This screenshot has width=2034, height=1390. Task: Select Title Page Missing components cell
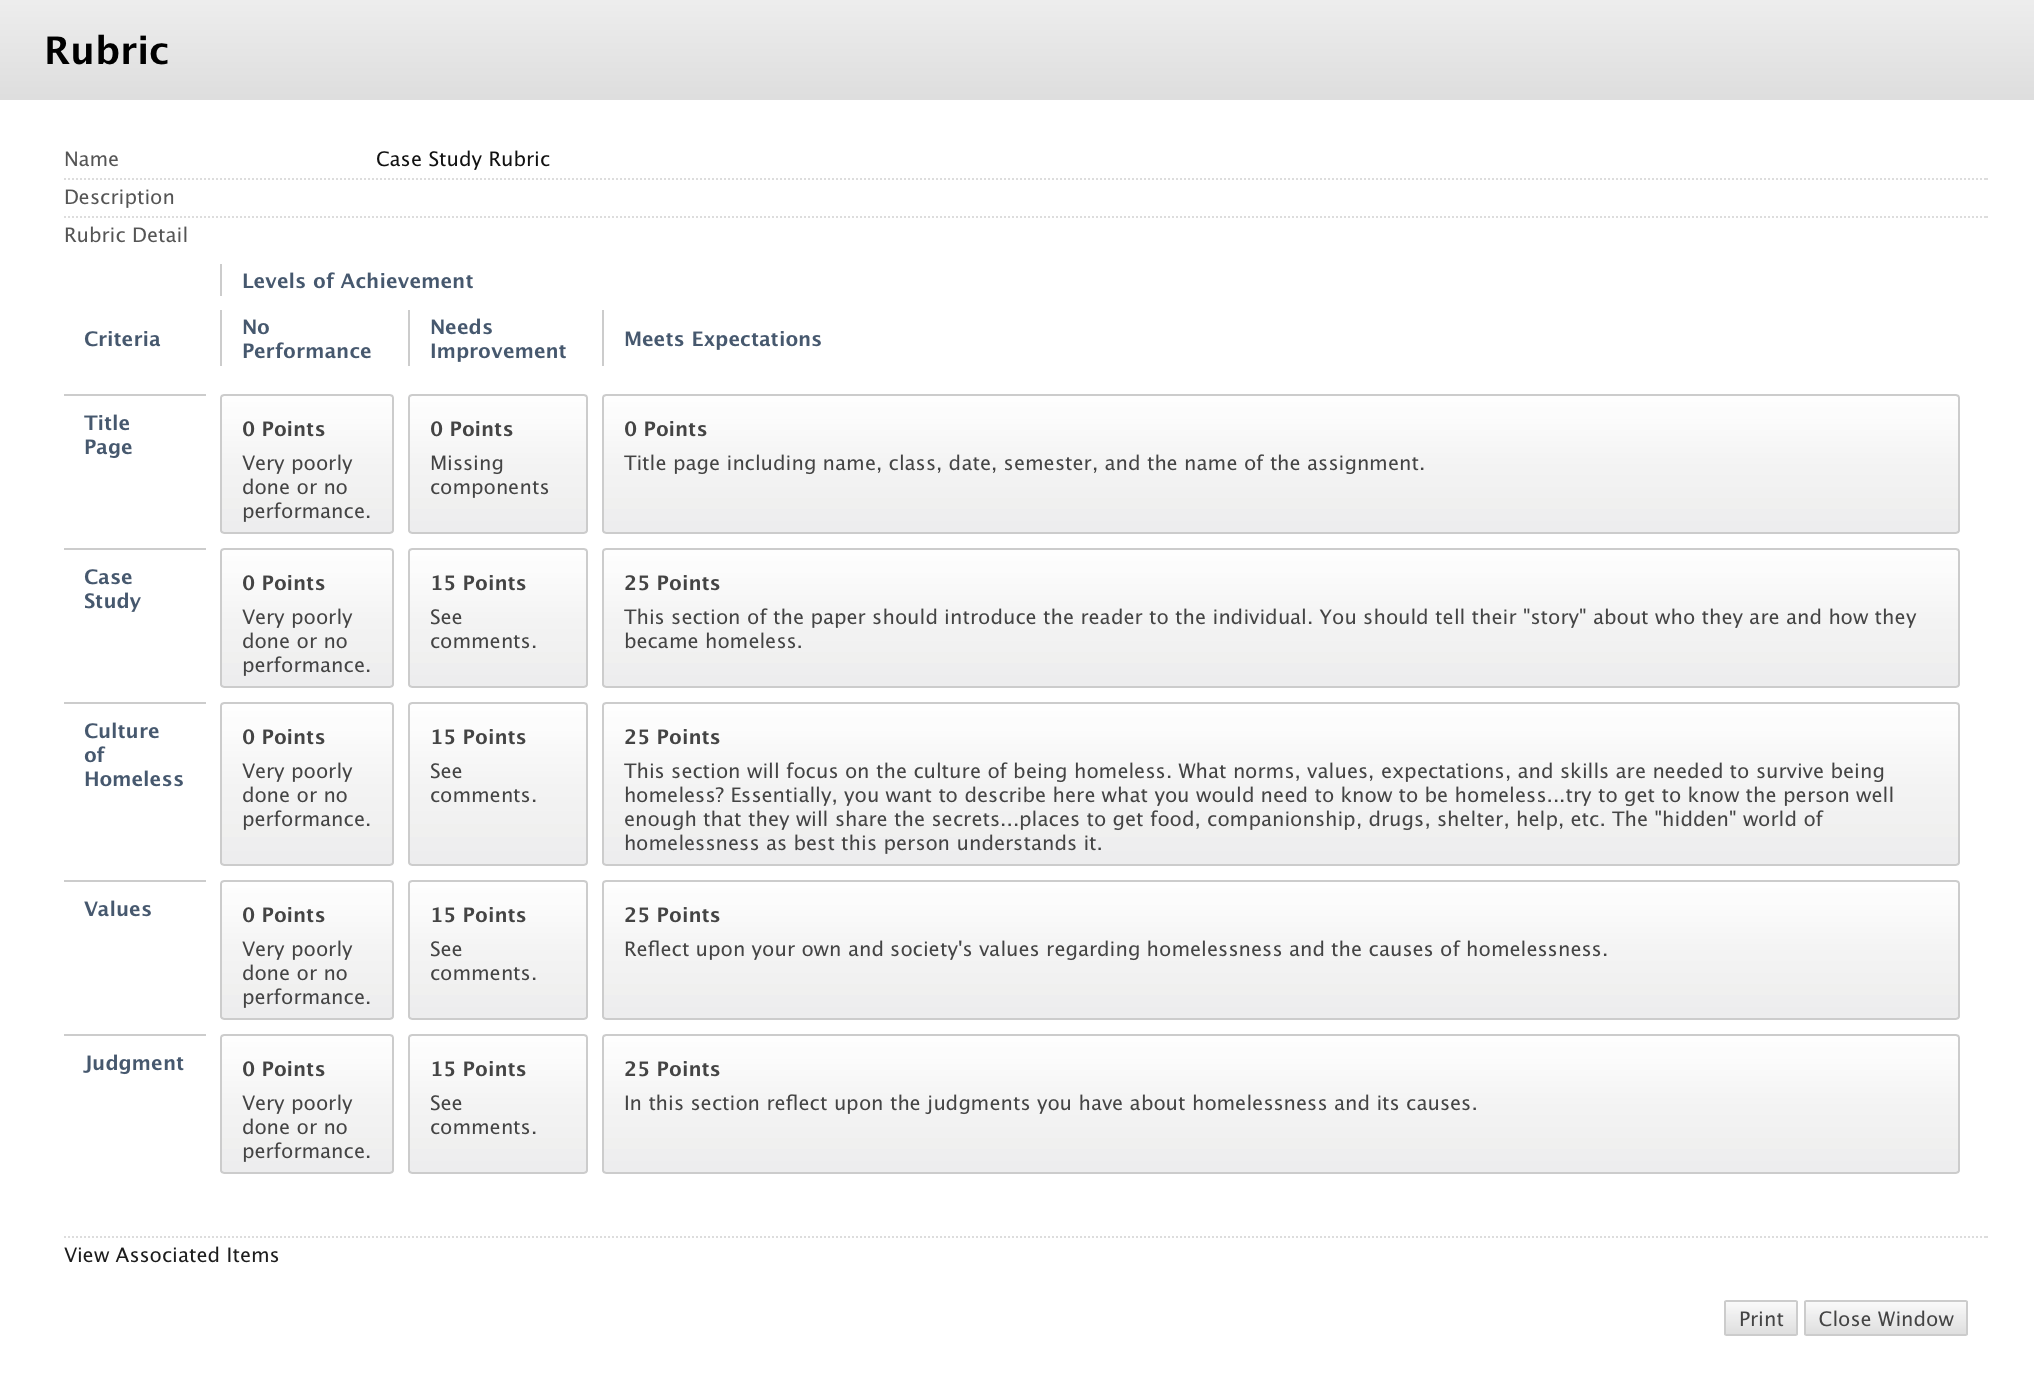[497, 464]
